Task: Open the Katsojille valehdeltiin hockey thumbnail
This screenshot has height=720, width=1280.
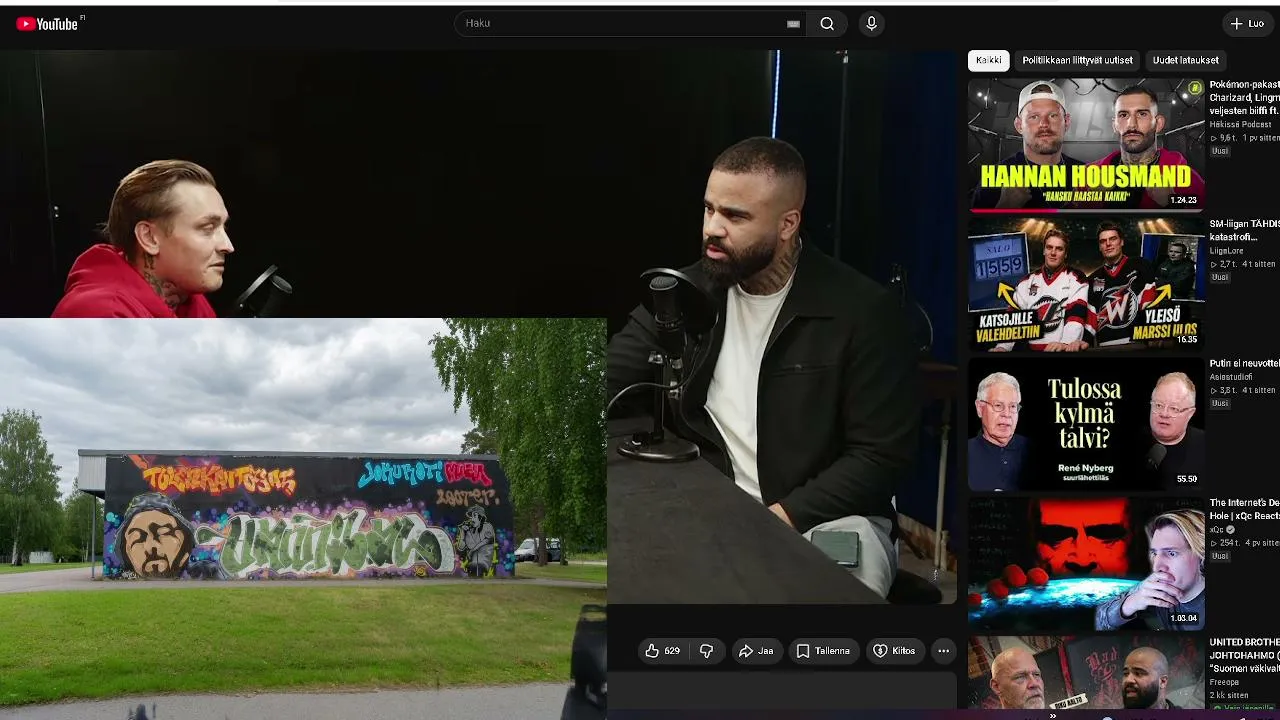Action: (1086, 284)
